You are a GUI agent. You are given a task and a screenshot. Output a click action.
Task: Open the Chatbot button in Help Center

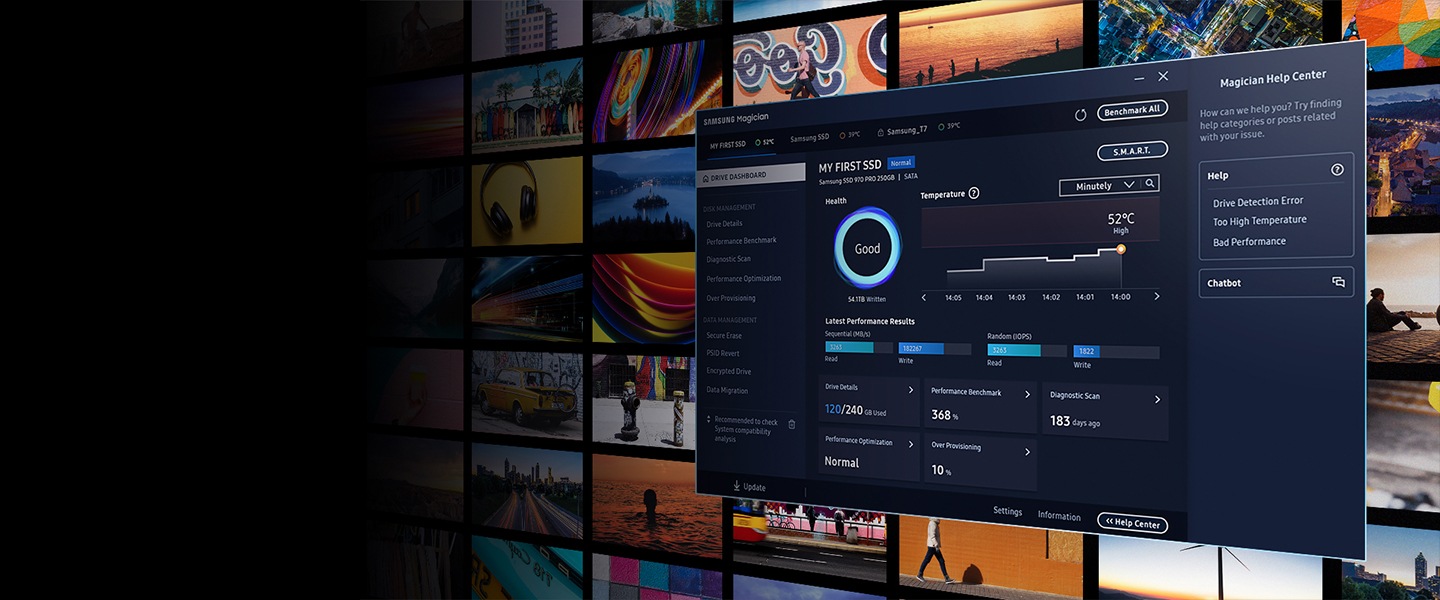click(x=1276, y=283)
